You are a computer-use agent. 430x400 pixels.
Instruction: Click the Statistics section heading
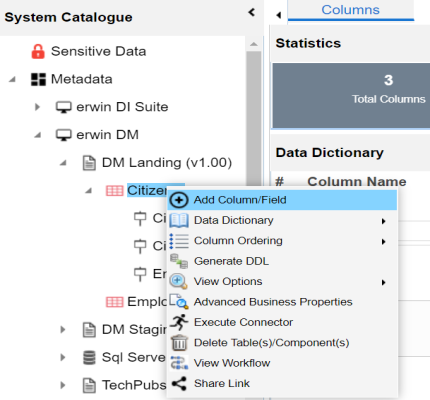pos(308,43)
